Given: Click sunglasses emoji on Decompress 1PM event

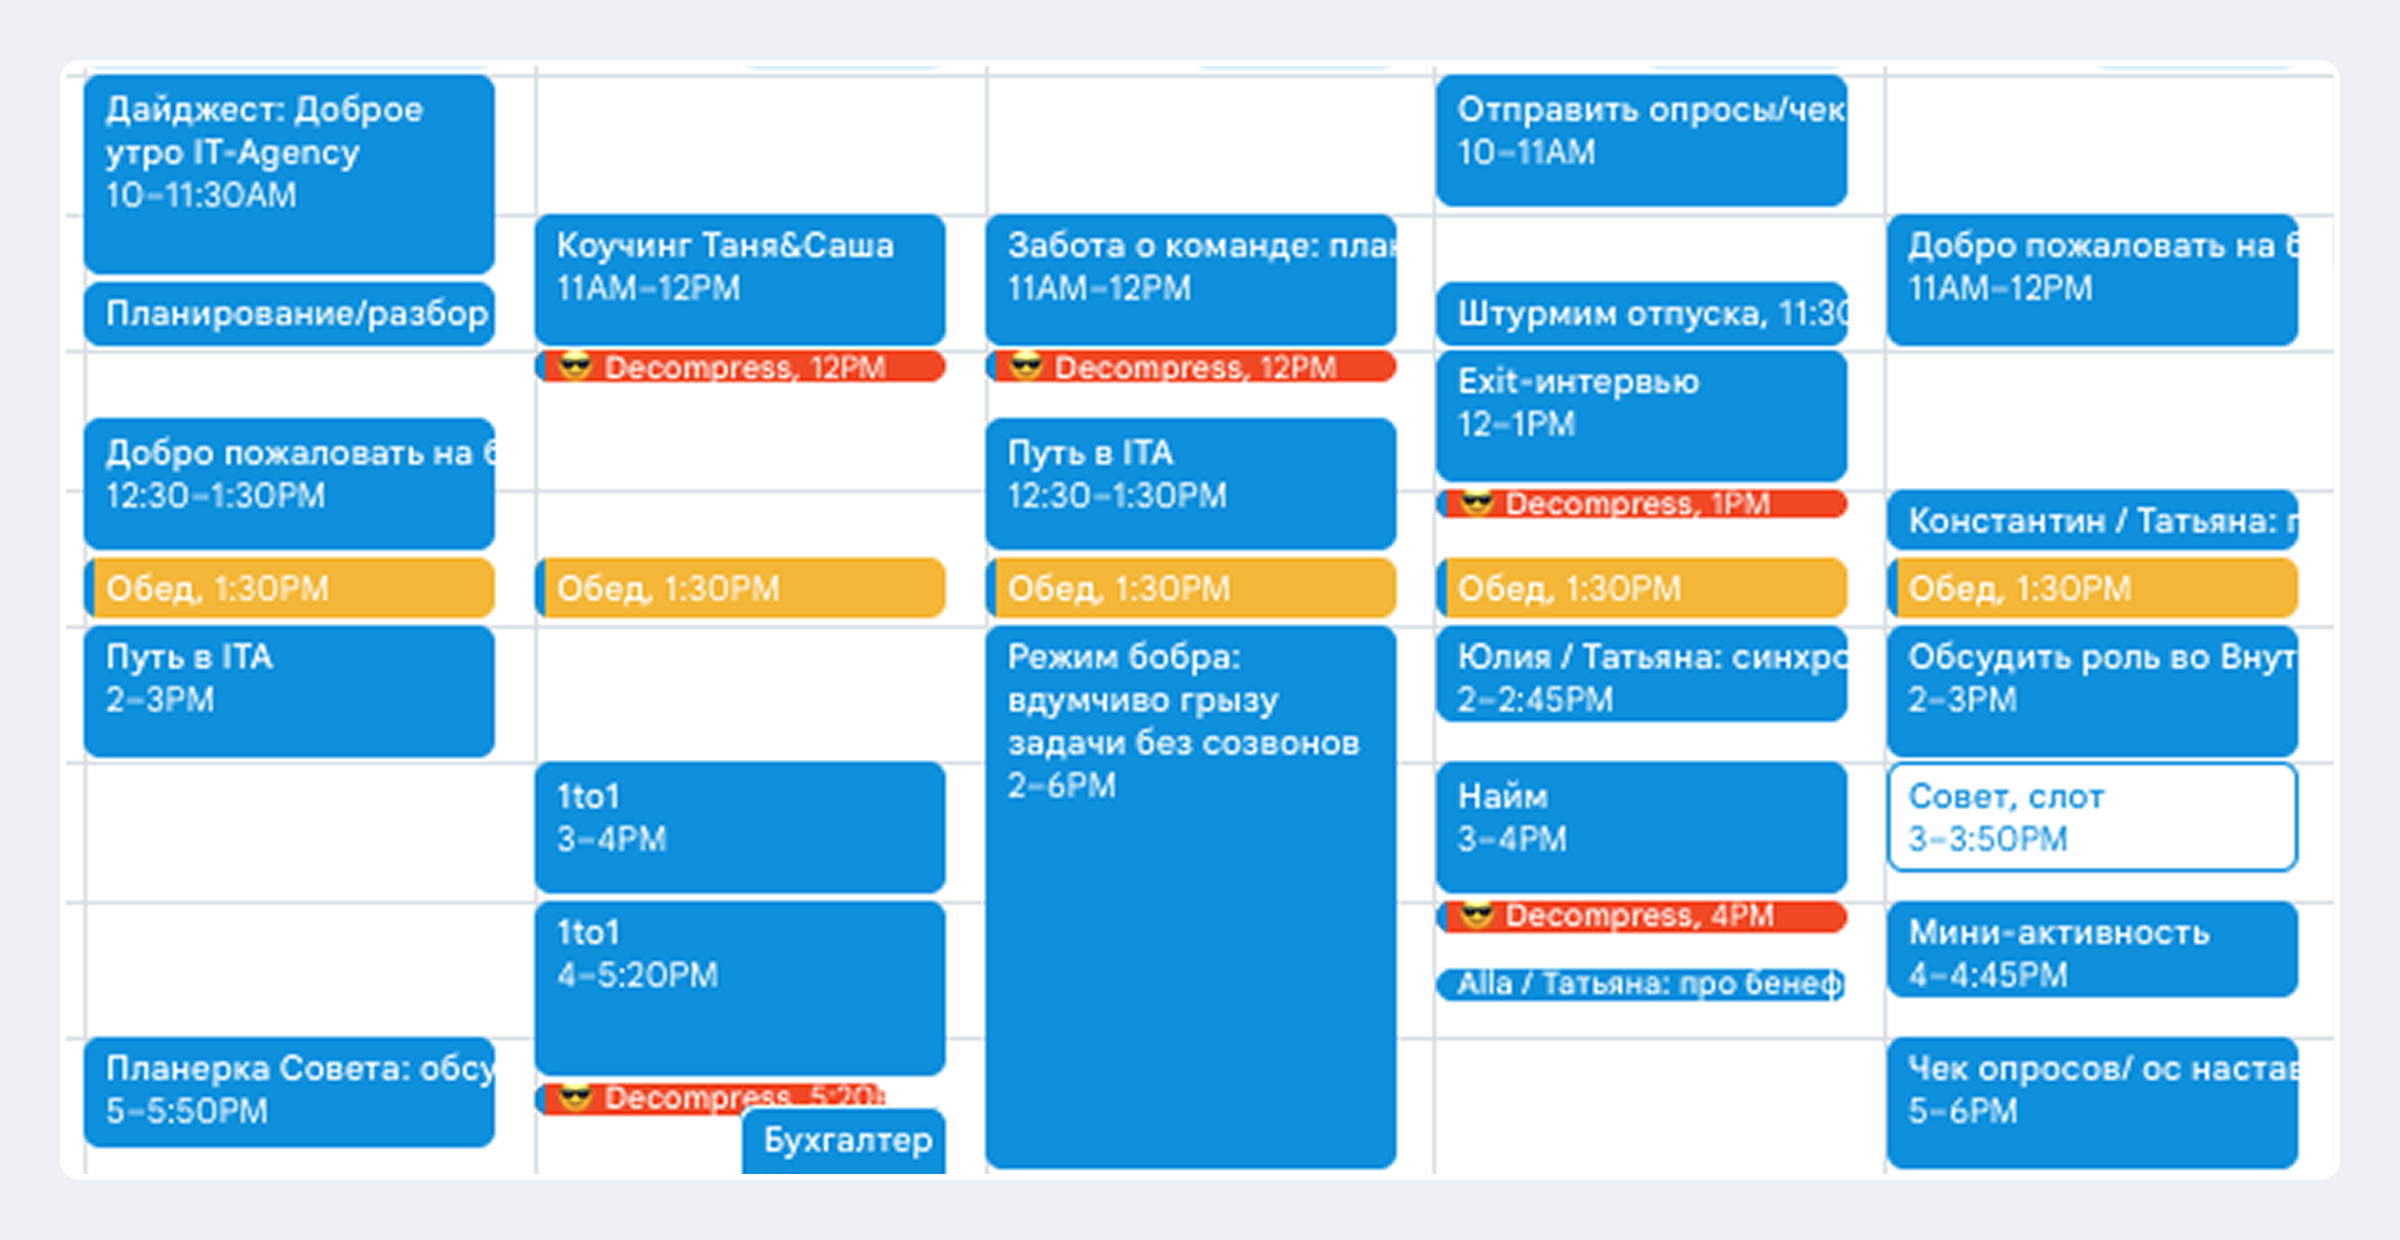Looking at the screenshot, I should click(1477, 503).
